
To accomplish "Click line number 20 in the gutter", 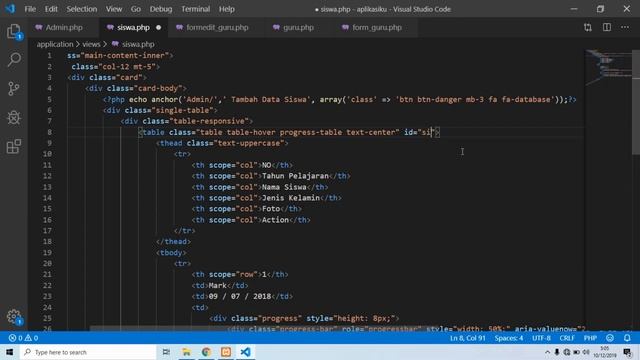I will point(47,264).
